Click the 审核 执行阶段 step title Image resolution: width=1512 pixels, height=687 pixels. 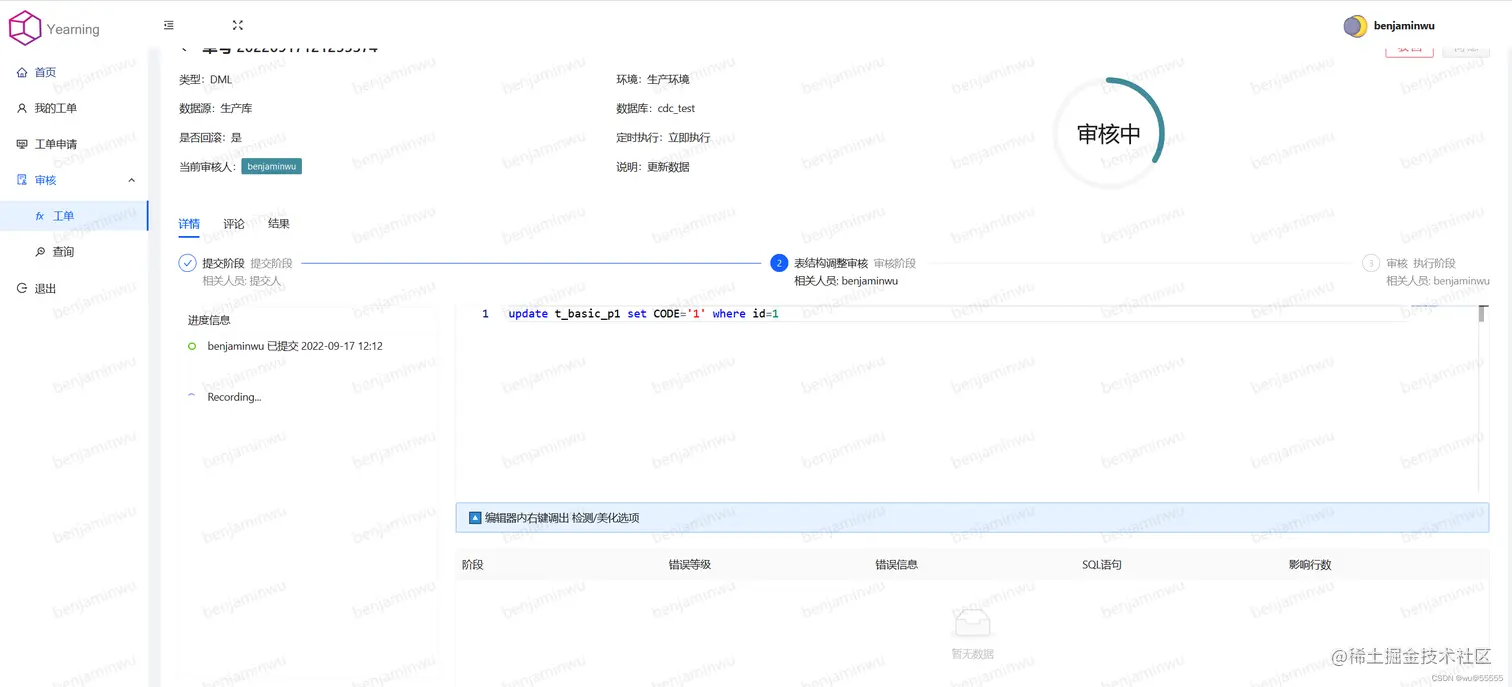[x=1421, y=263]
